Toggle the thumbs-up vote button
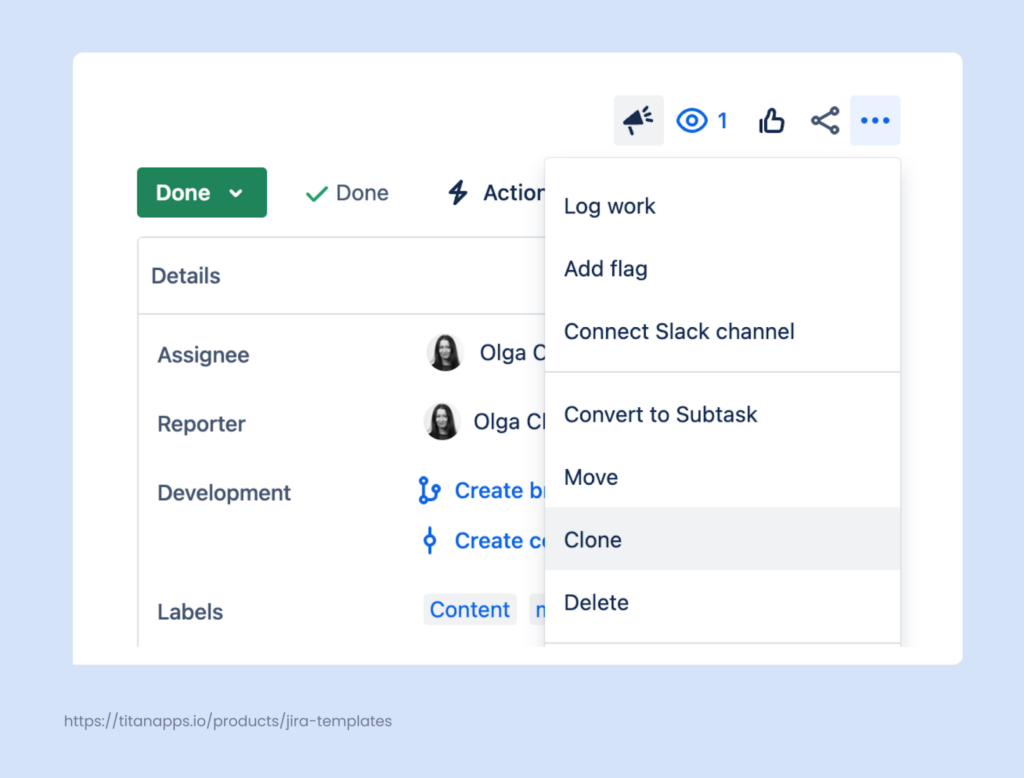Image resolution: width=1024 pixels, height=778 pixels. click(x=771, y=120)
